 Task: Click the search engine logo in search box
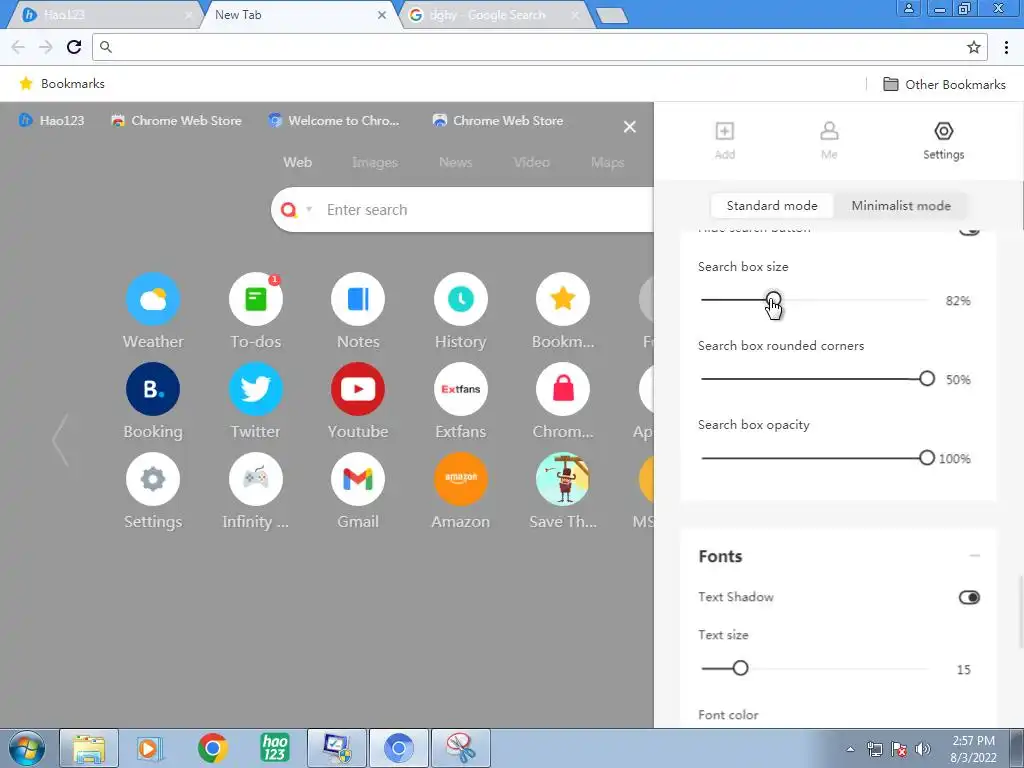pos(289,210)
